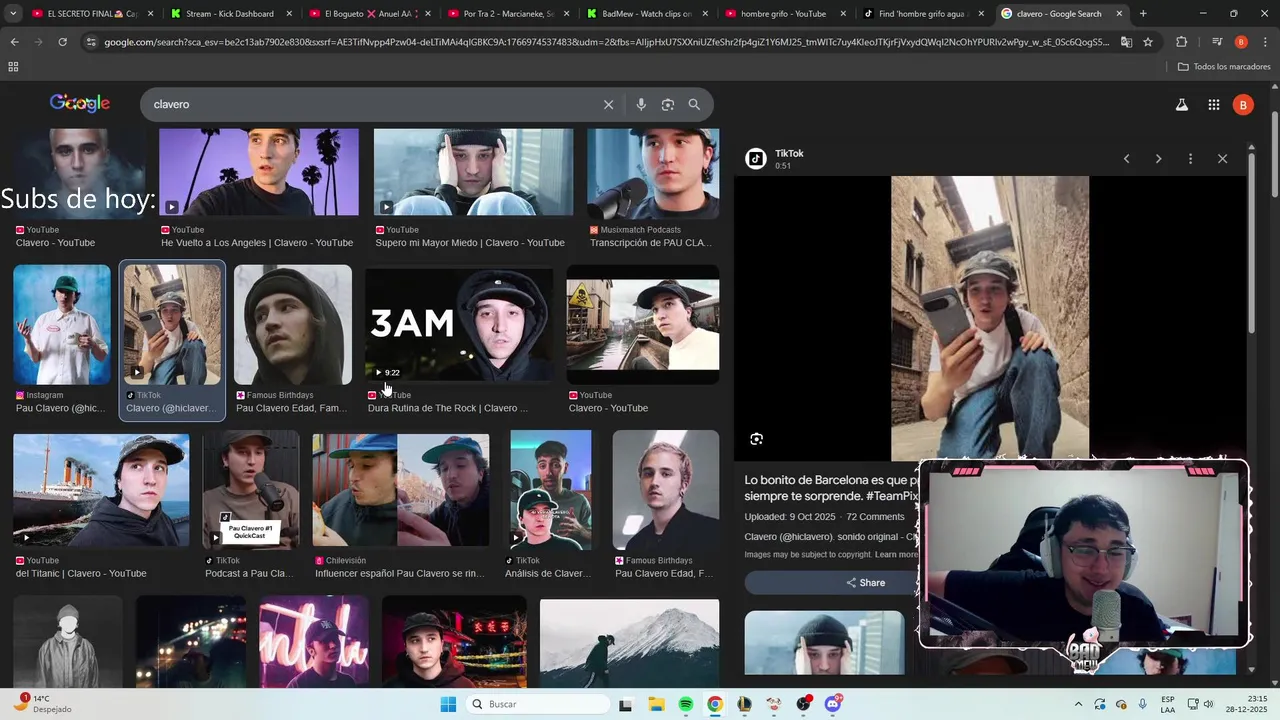Switch to hombre grifo - YouTube tab
The image size is (1280, 720).
point(783,14)
